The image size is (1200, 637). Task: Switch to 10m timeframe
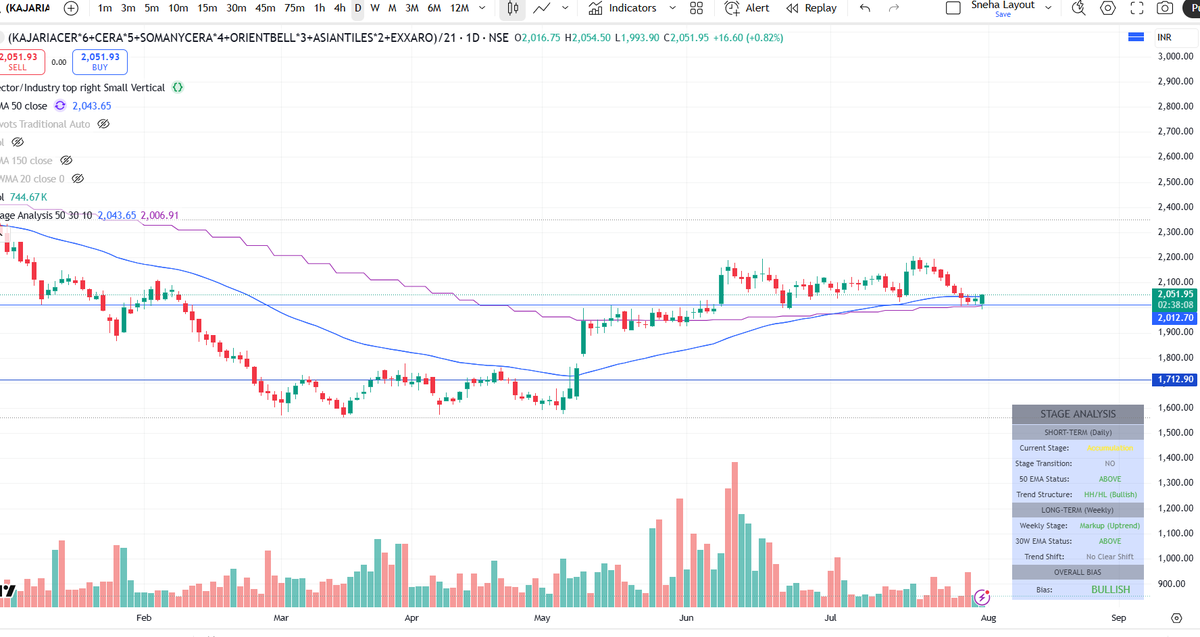point(178,8)
